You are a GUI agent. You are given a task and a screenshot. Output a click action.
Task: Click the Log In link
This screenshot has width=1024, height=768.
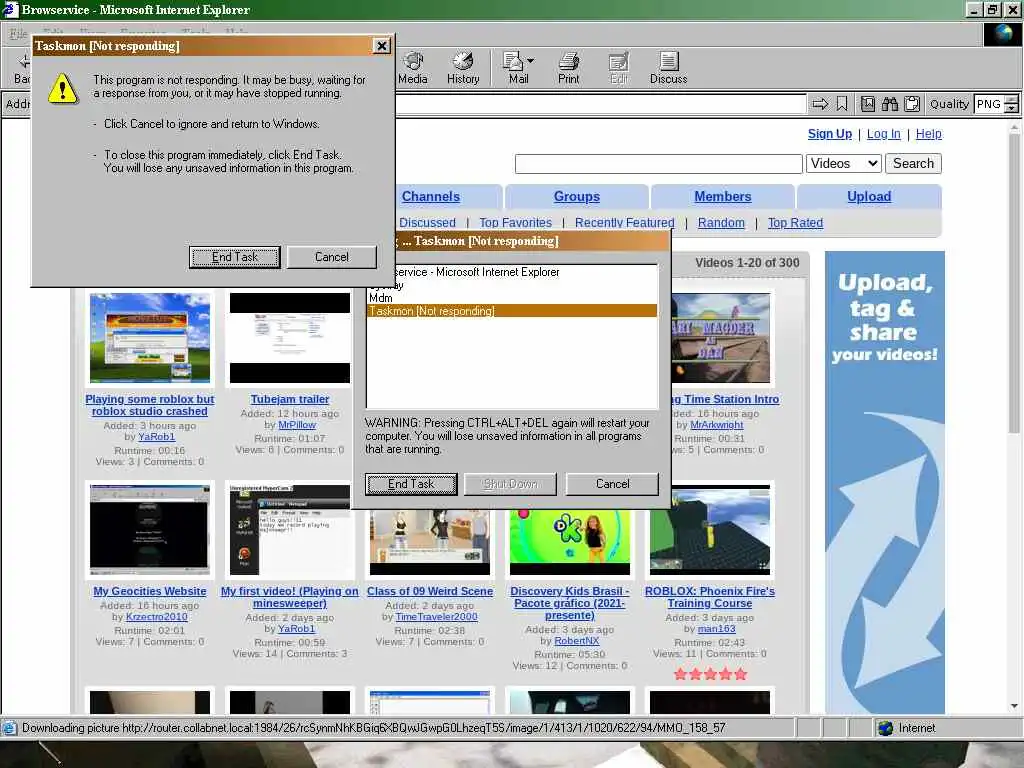[x=884, y=134]
